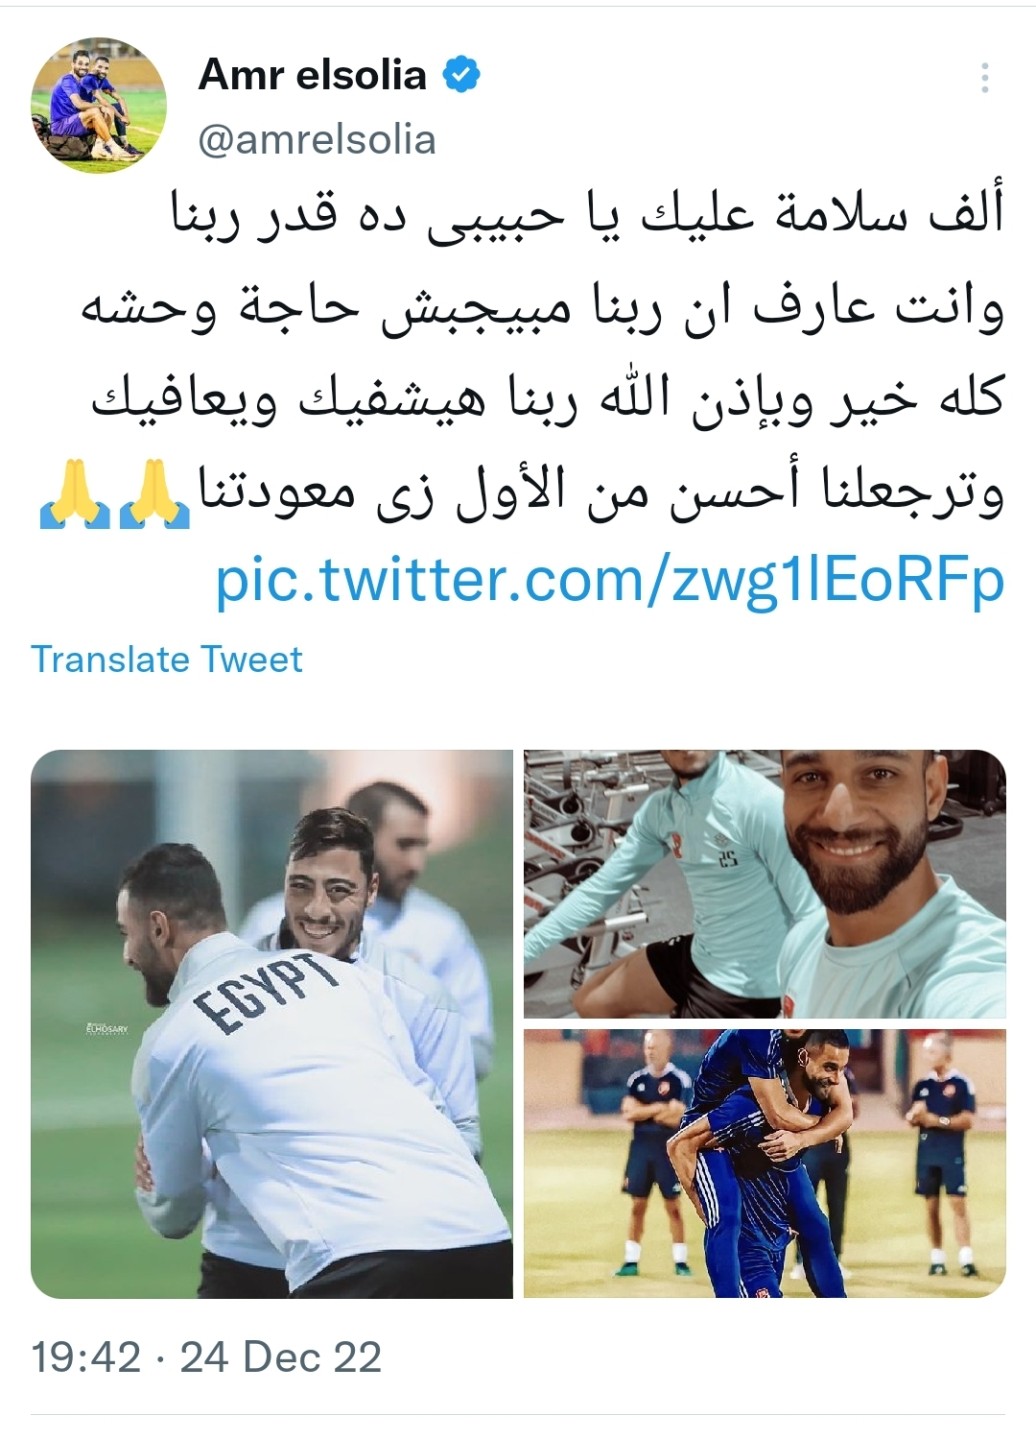
Task: Open the tweet's three-dot more options menu
Action: pyautogui.click(x=985, y=77)
